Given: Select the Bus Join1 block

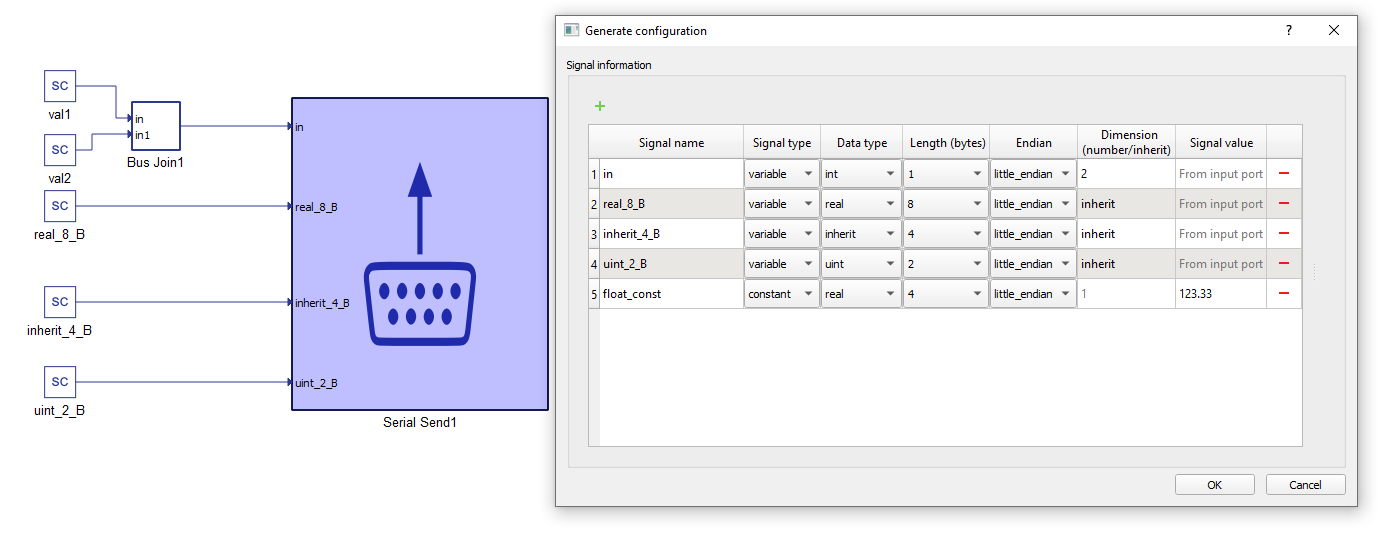Looking at the screenshot, I should [155, 126].
